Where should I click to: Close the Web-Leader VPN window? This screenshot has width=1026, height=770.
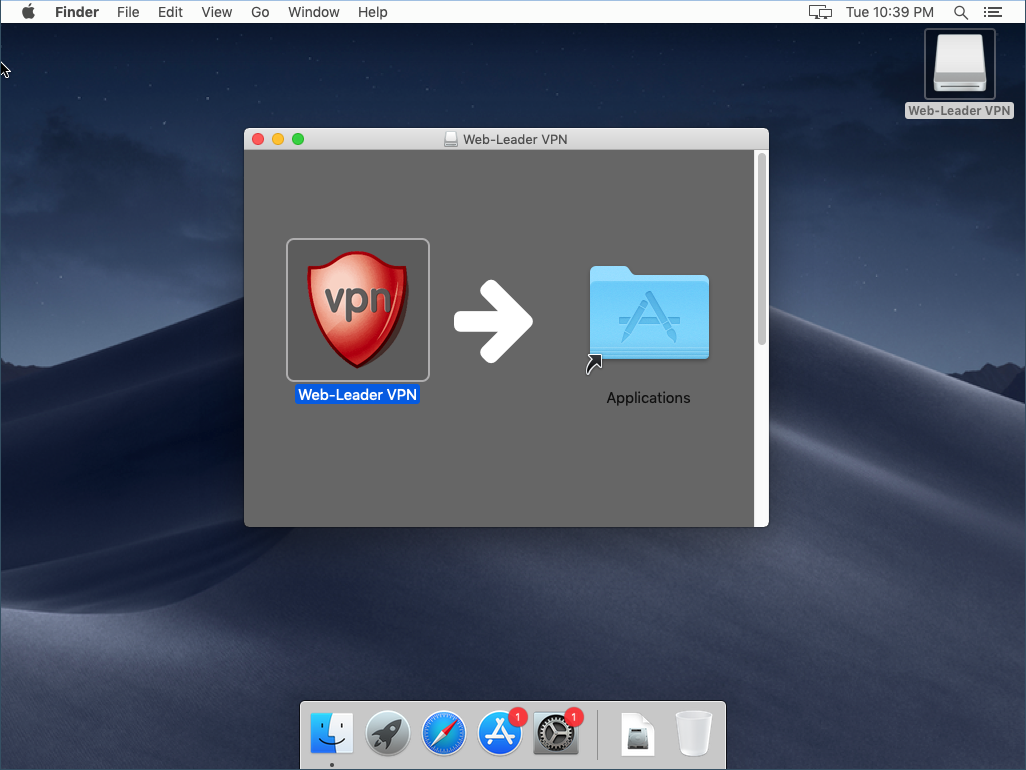tap(258, 139)
